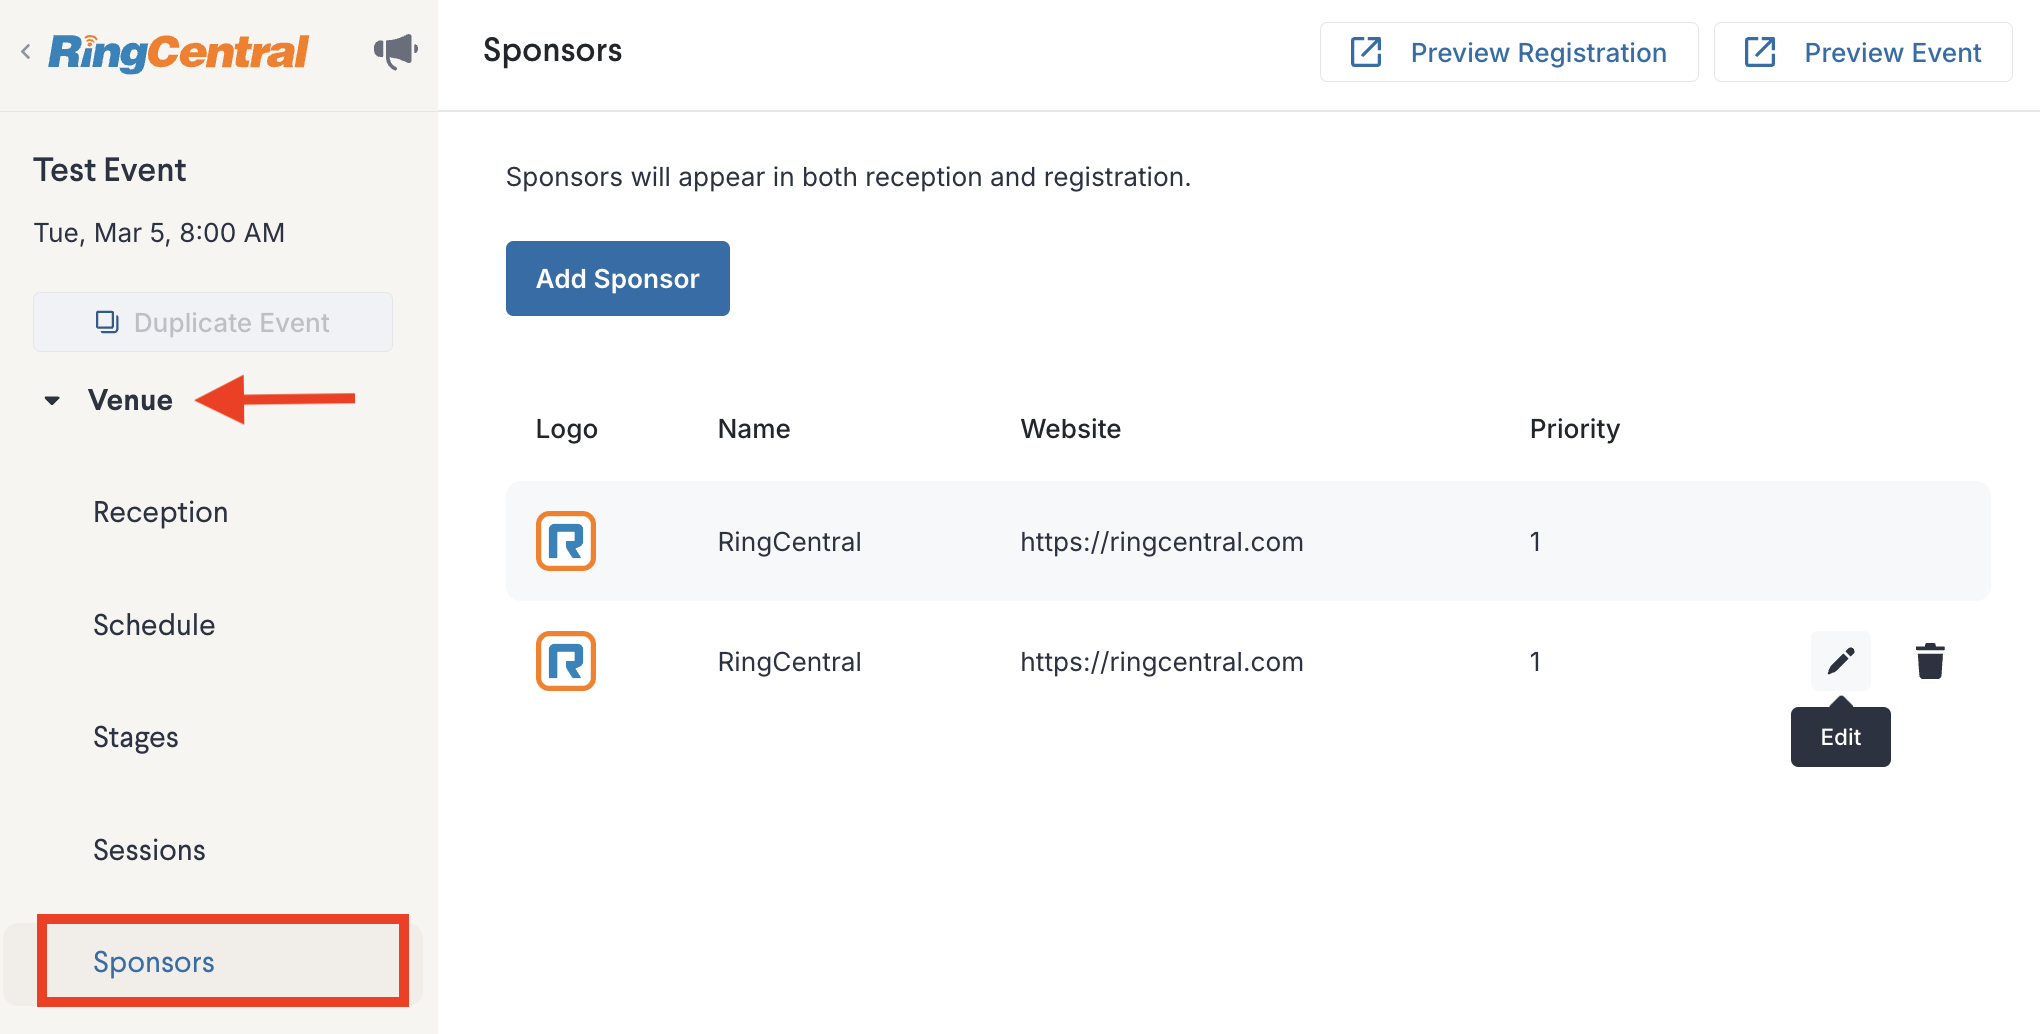Open the Reception page in sidebar
Viewport: 2040px width, 1034px height.
(161, 512)
